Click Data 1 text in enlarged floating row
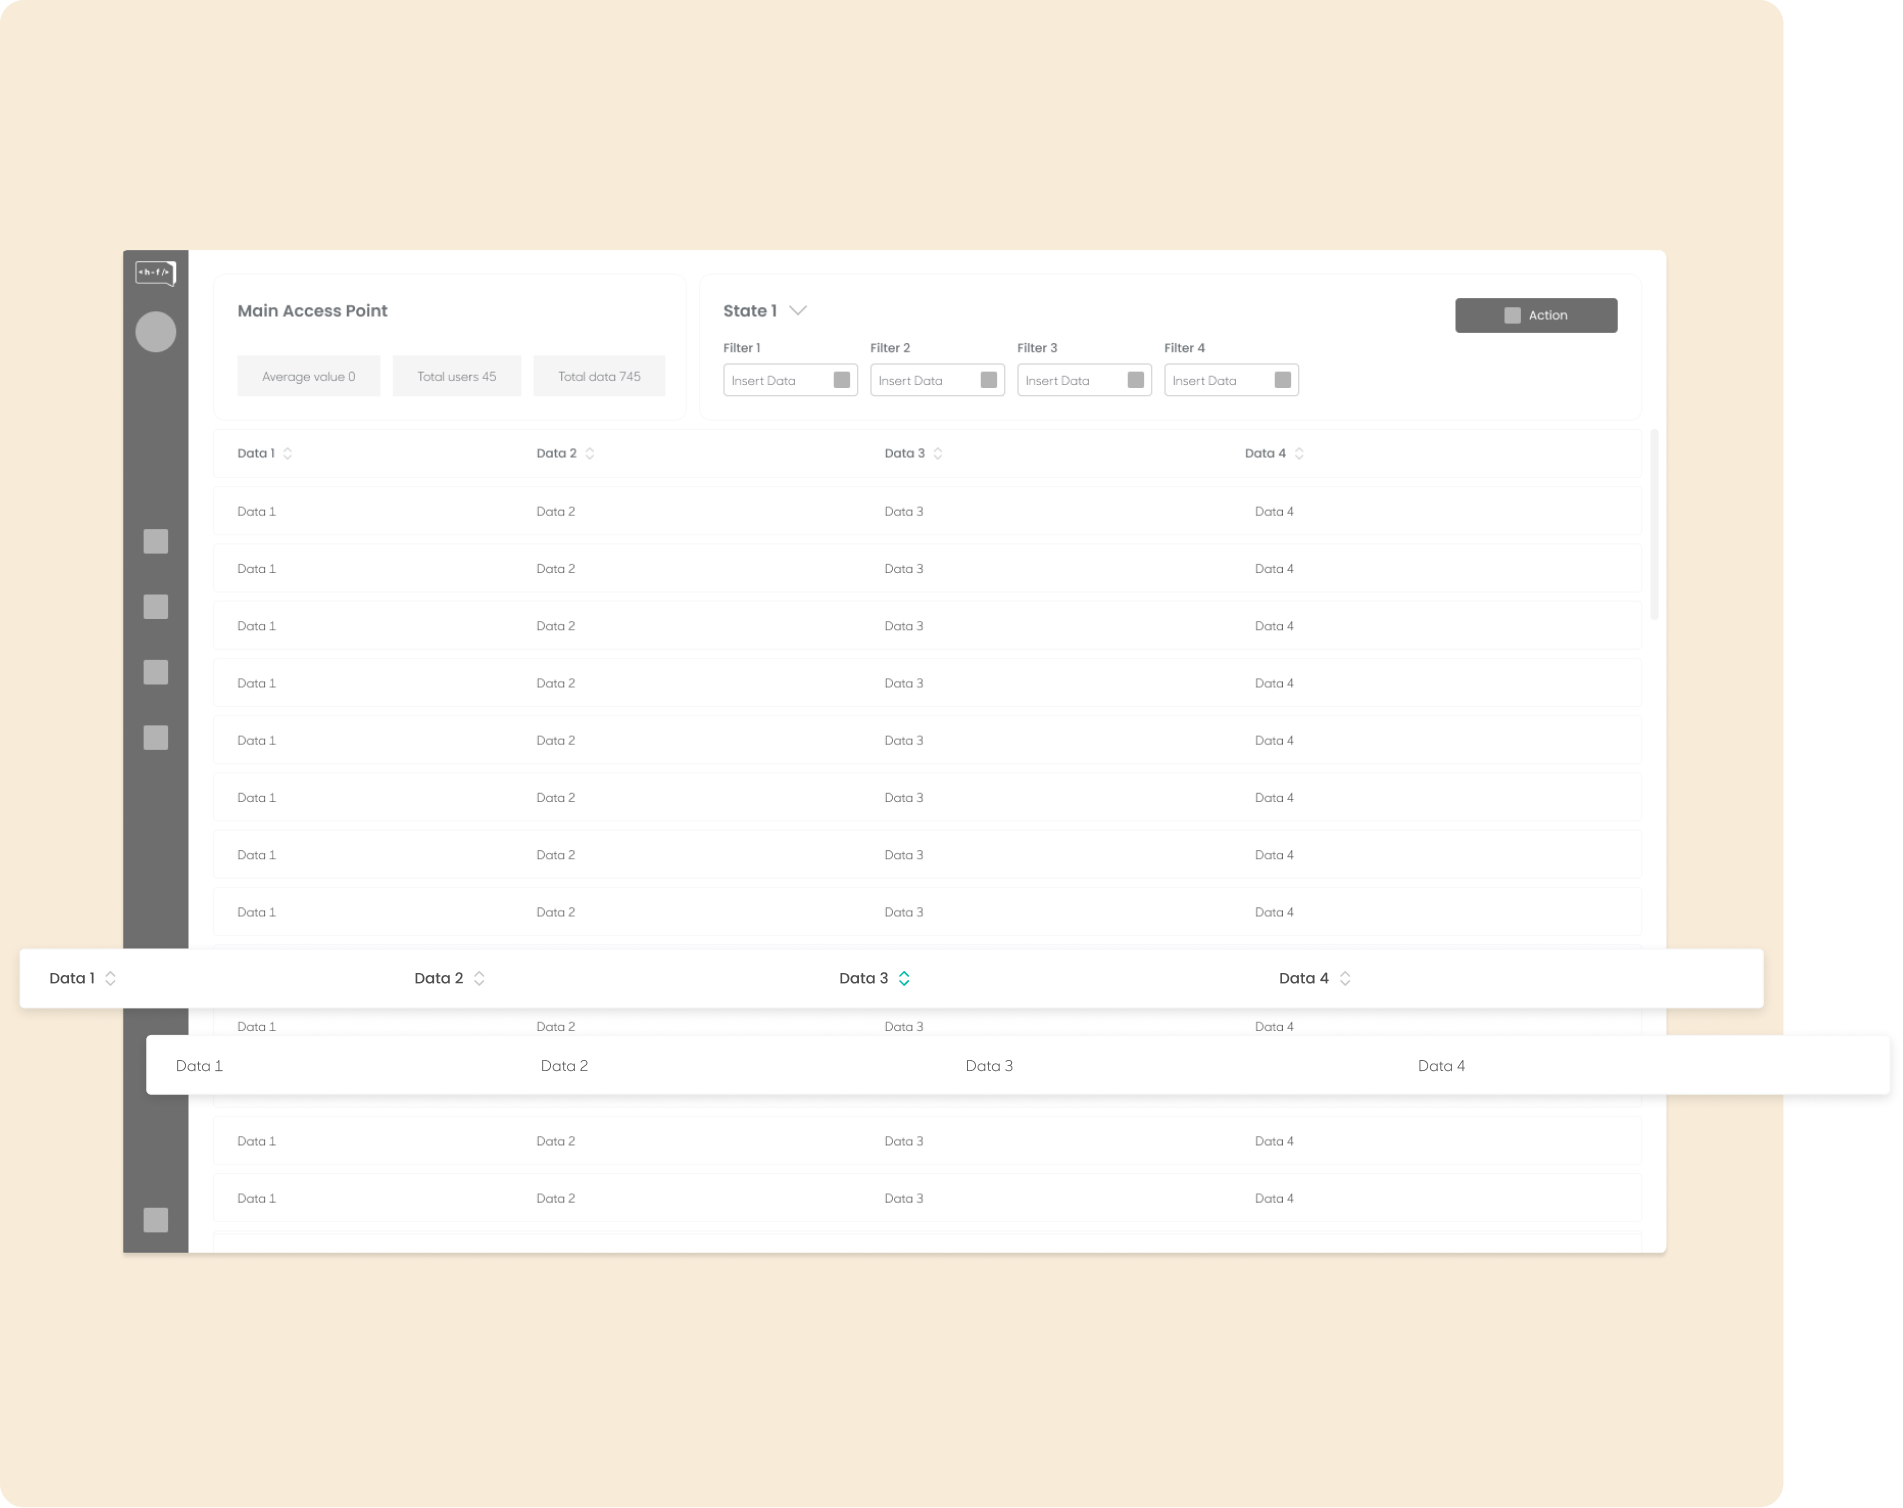The height and width of the screenshot is (1508, 1903). click(200, 1066)
